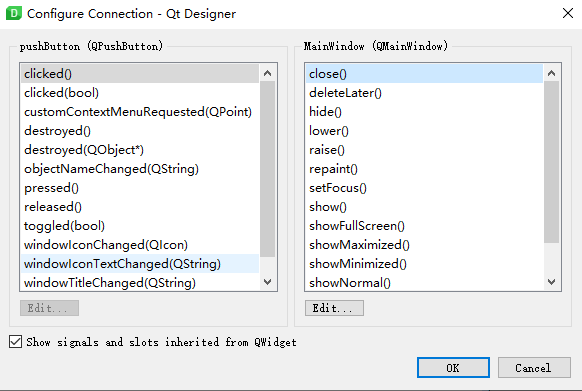This screenshot has width=582, height=391.
Task: Select the clicked(bool) signal
Action: point(140,92)
